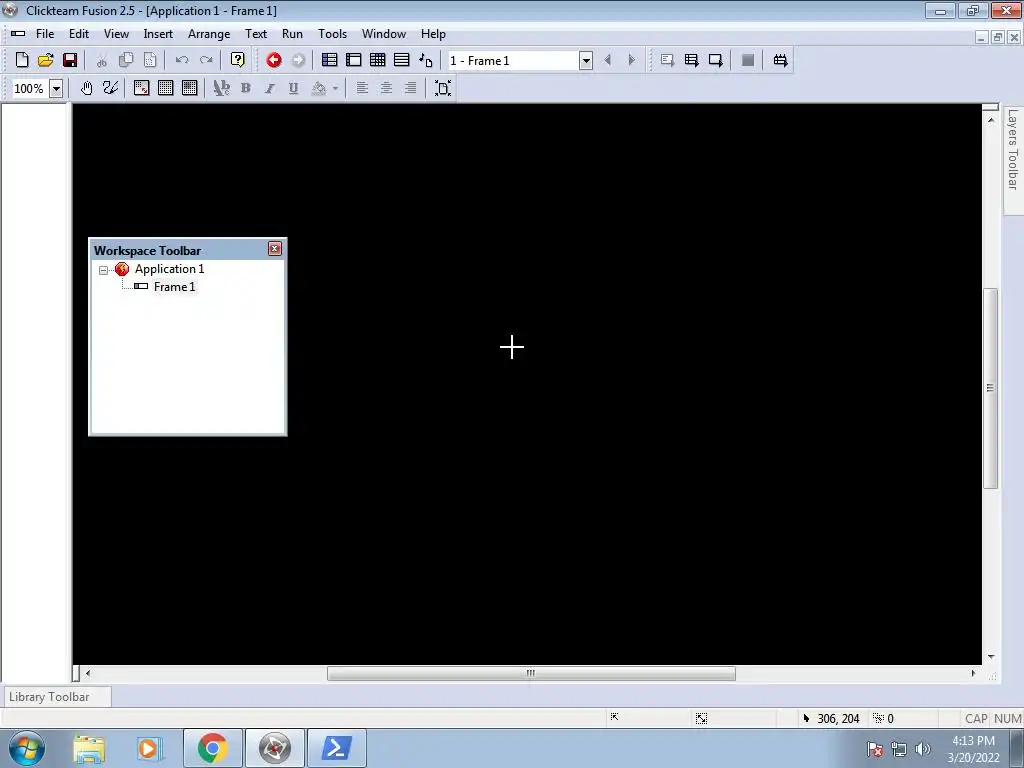
Task: Open the File menu
Action: (x=45, y=34)
